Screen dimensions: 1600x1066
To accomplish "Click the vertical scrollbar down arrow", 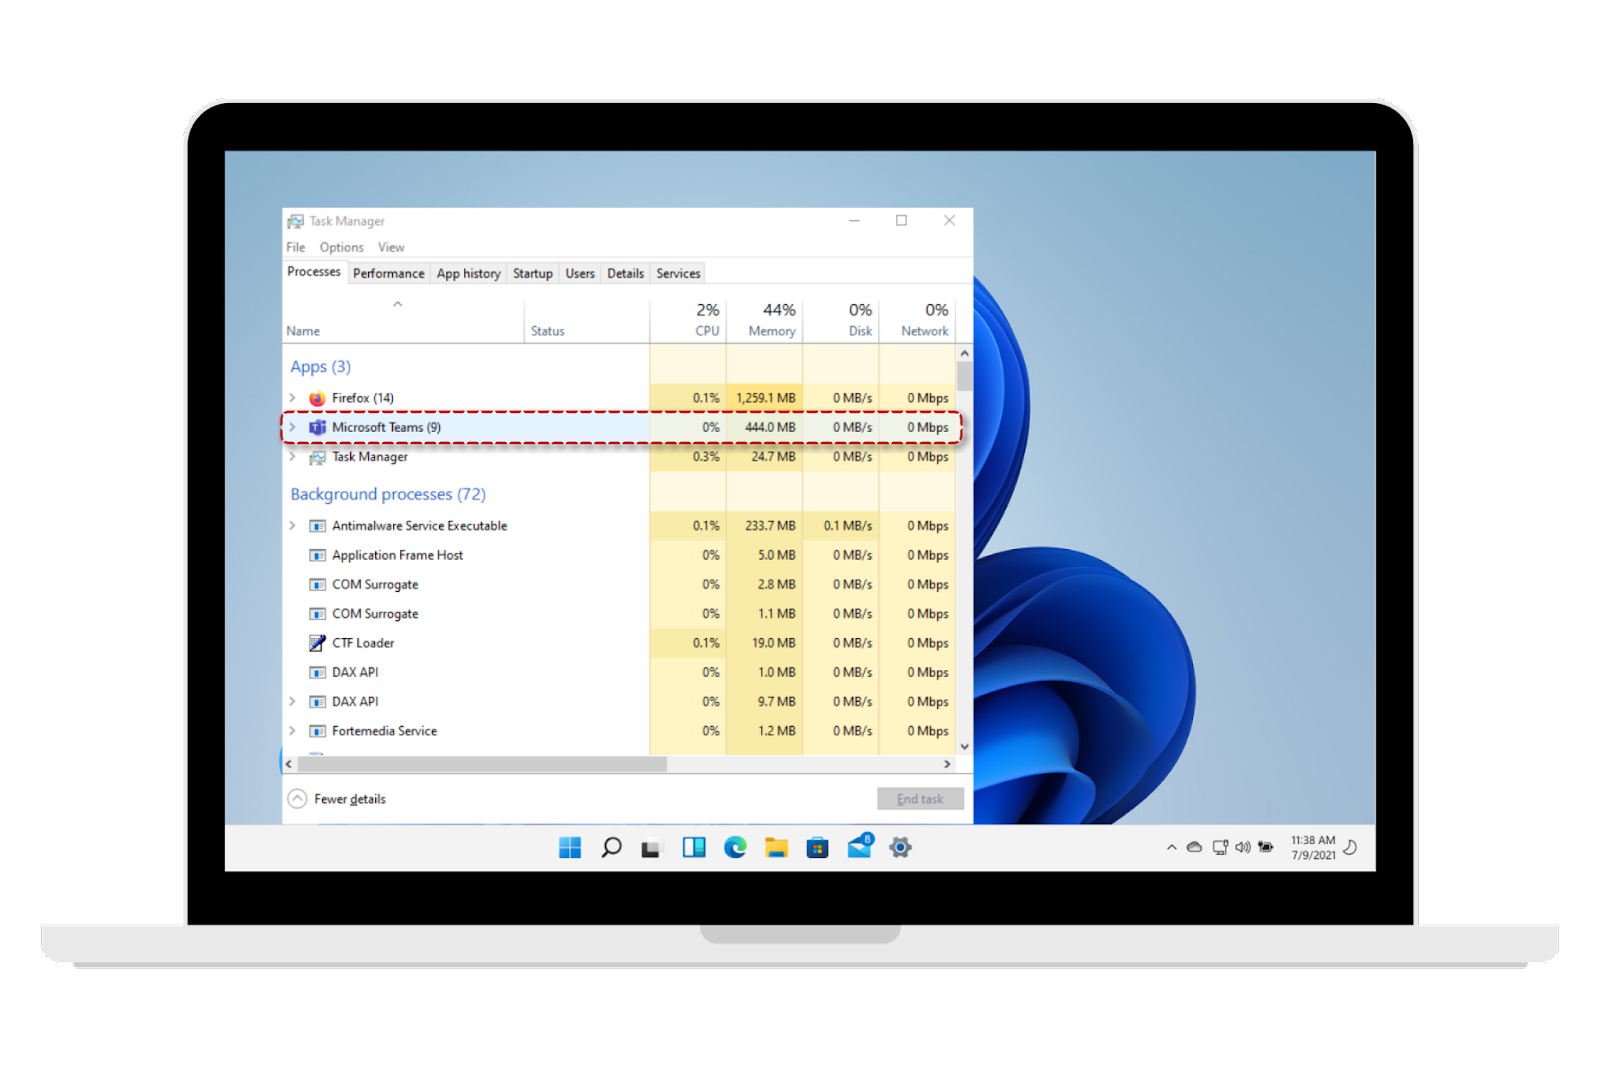I will click(x=964, y=746).
